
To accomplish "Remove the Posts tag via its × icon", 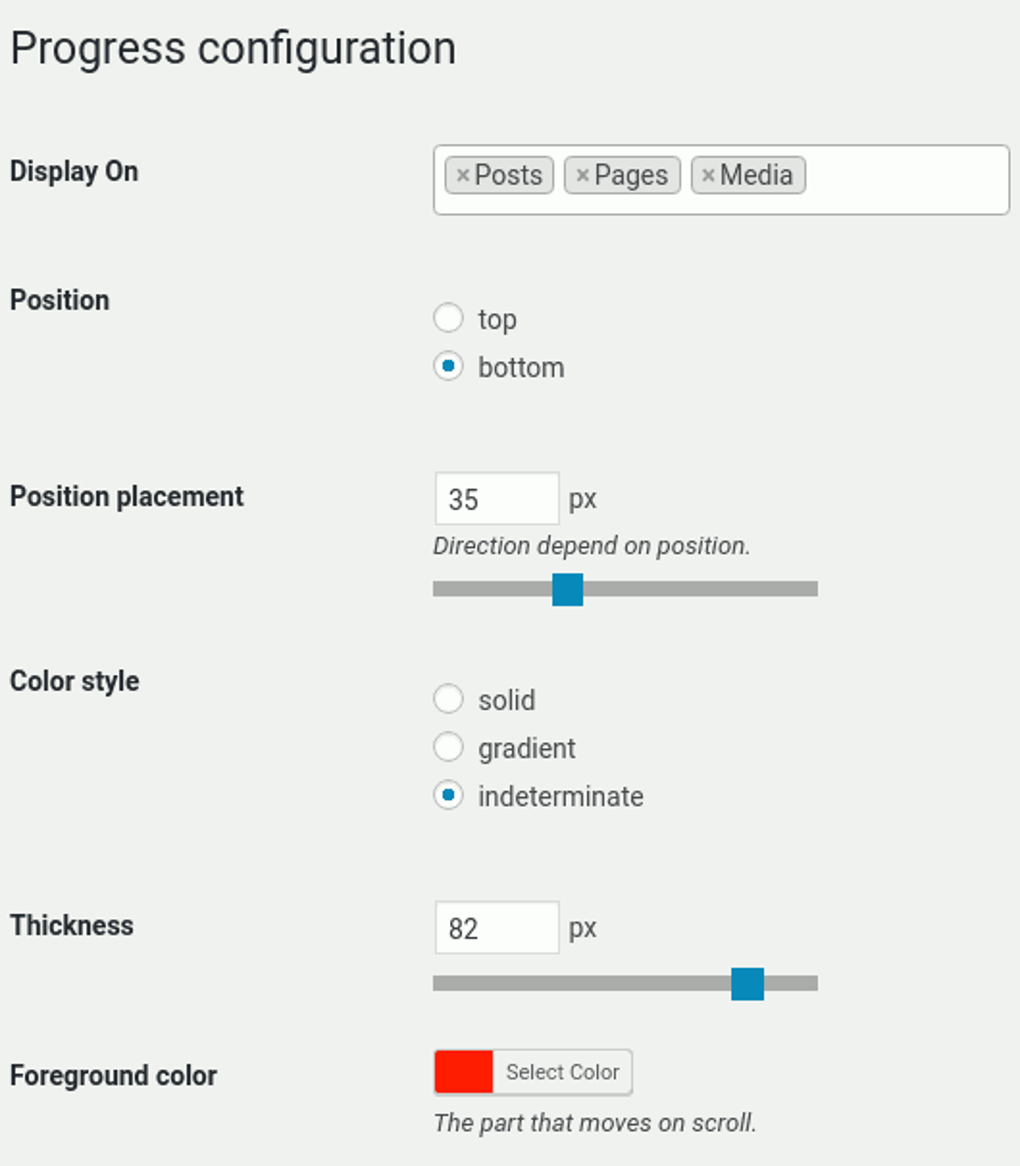I will coord(462,175).
